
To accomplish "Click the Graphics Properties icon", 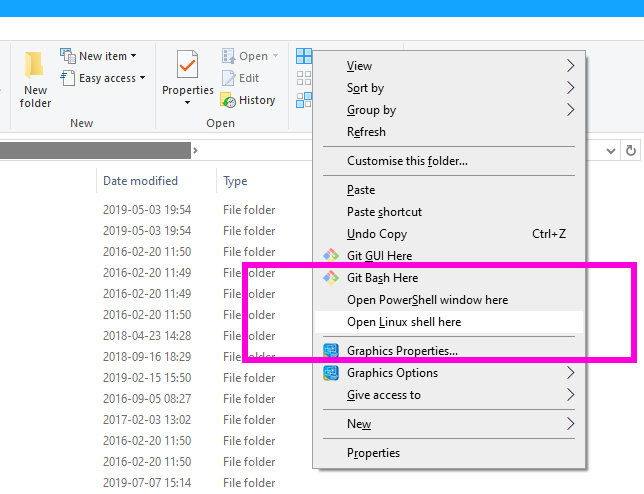I will (x=331, y=351).
